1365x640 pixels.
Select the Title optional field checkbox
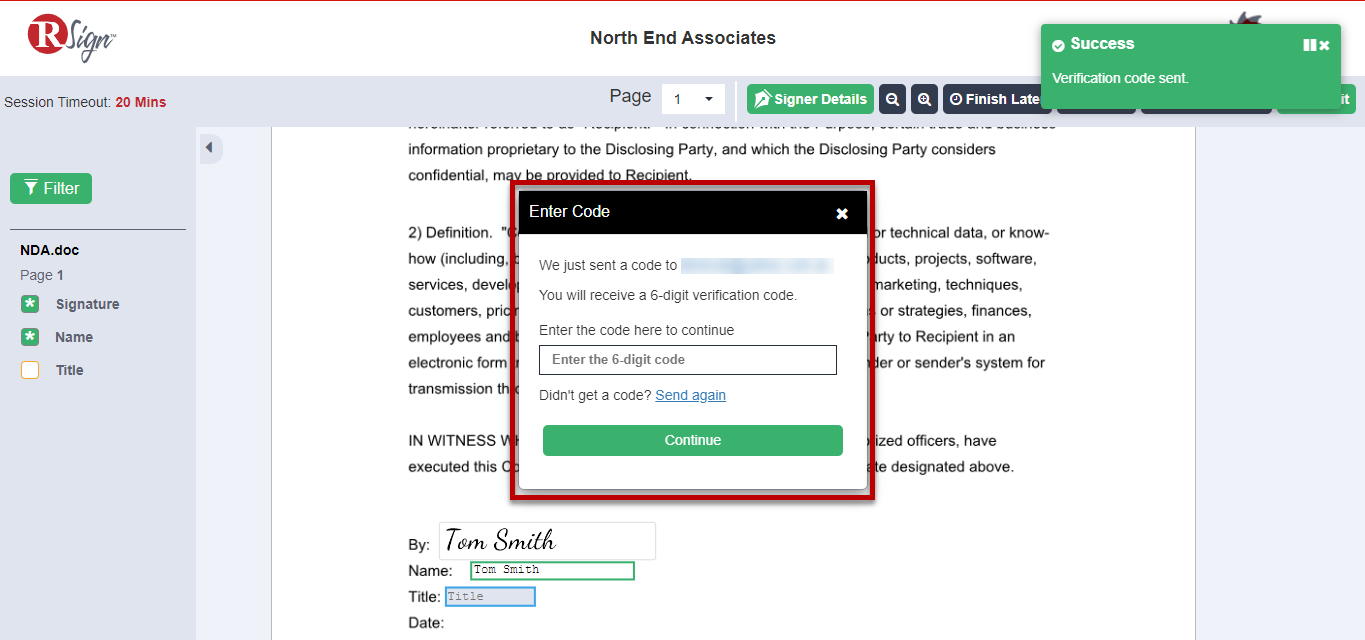tap(30, 370)
